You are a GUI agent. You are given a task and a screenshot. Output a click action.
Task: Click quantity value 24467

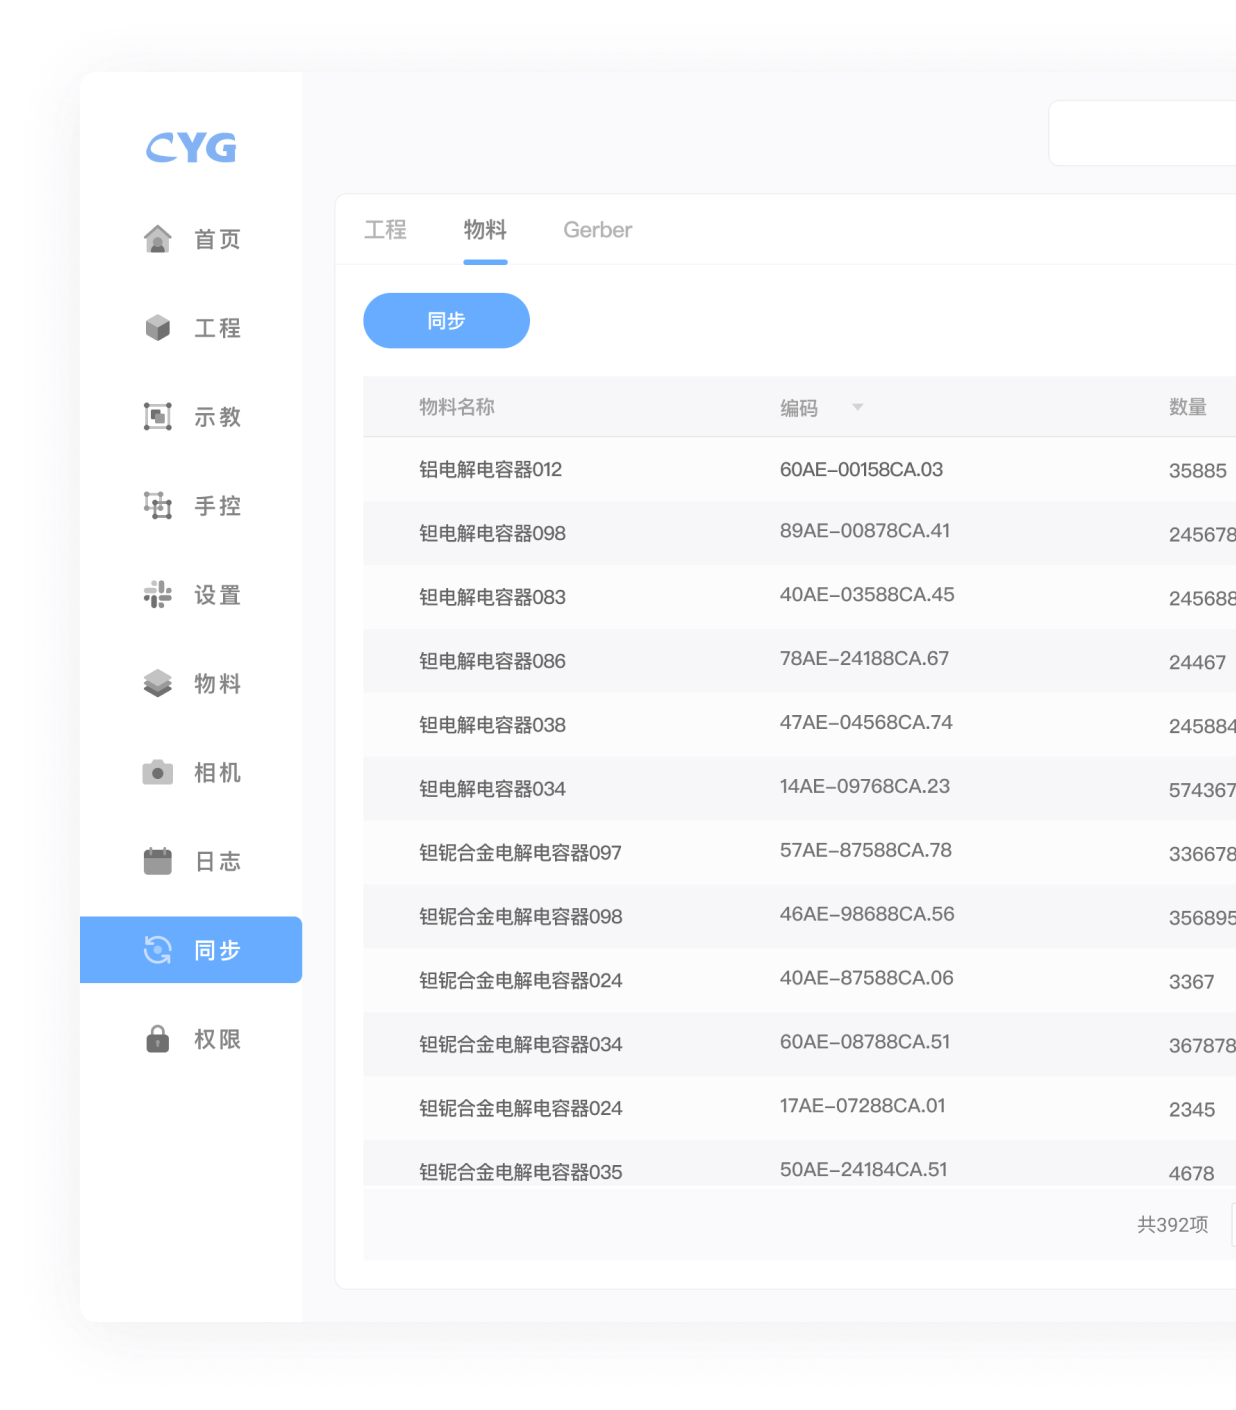[x=1197, y=663]
